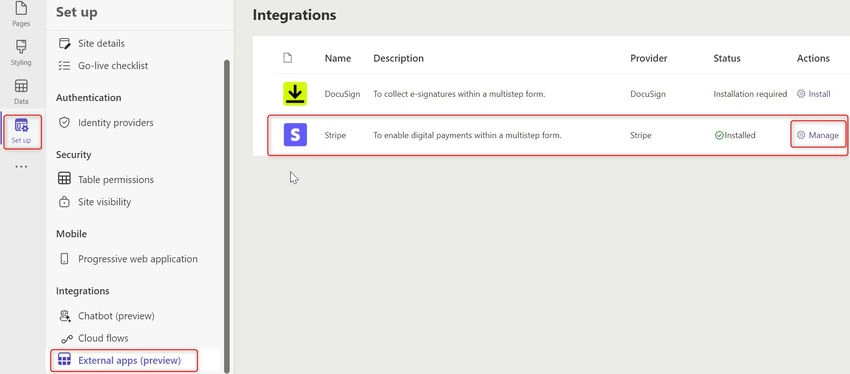Click the DocuSign e-signatures description text
The height and width of the screenshot is (374, 850).
[x=459, y=94]
